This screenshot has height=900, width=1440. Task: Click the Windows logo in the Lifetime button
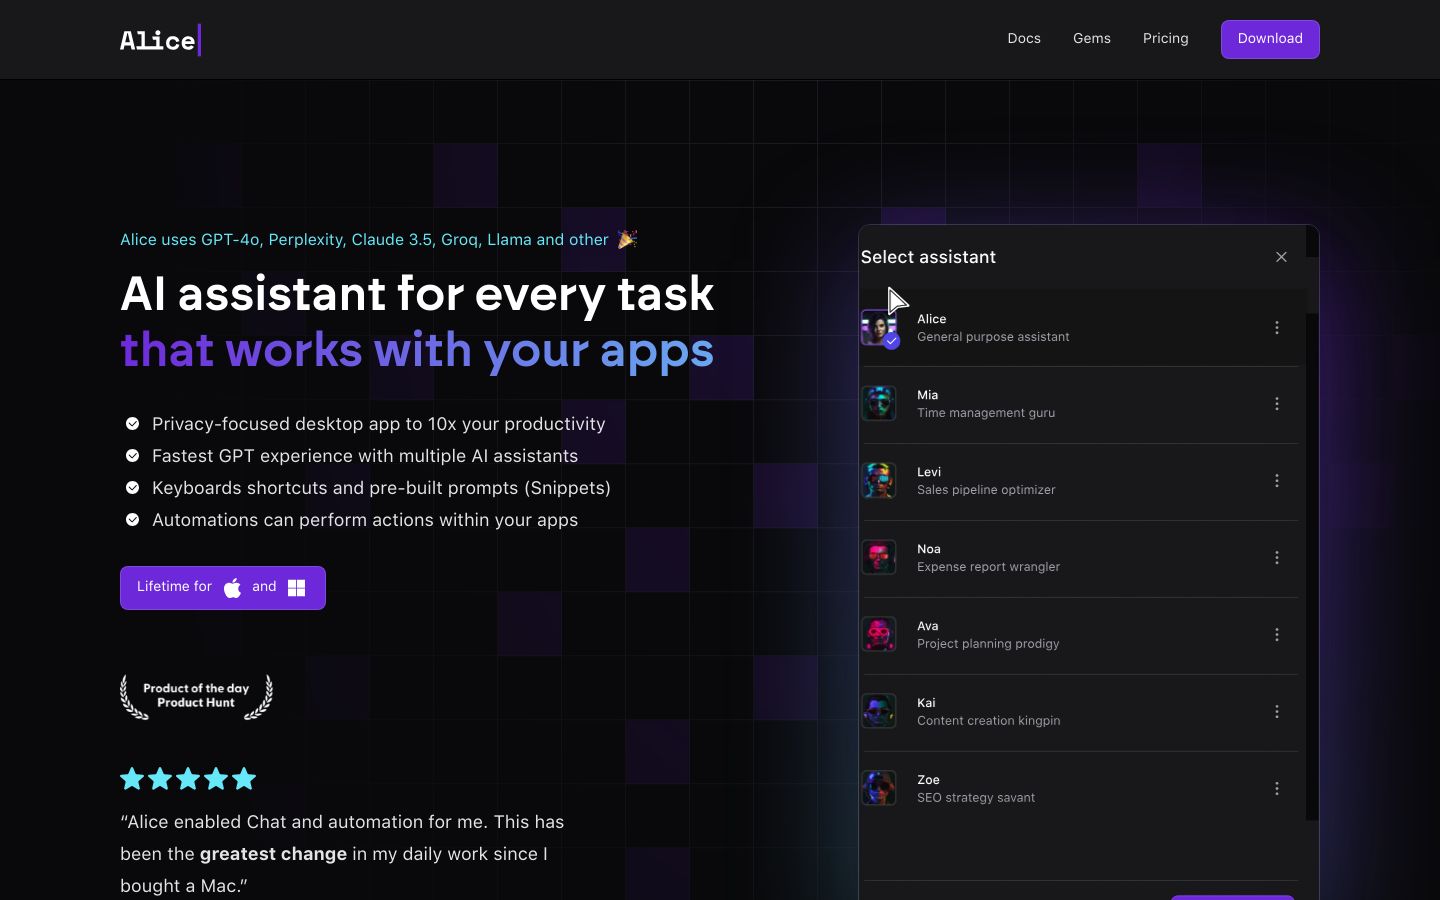[x=296, y=588]
